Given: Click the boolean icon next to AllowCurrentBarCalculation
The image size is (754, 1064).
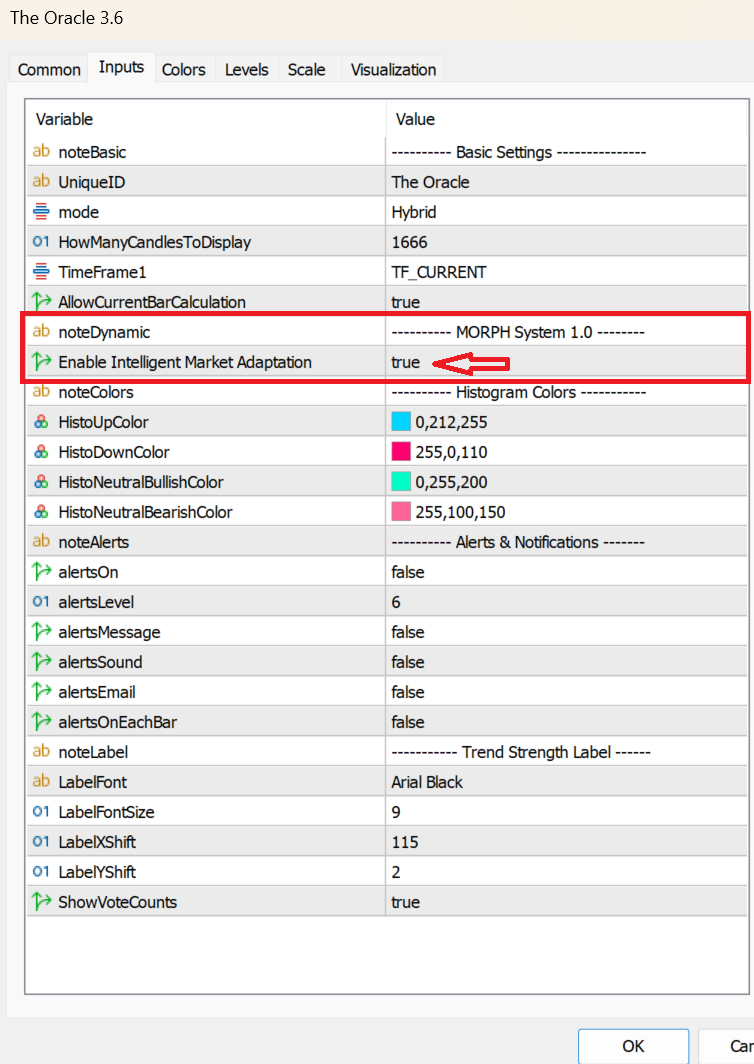Looking at the screenshot, I should click(x=41, y=302).
